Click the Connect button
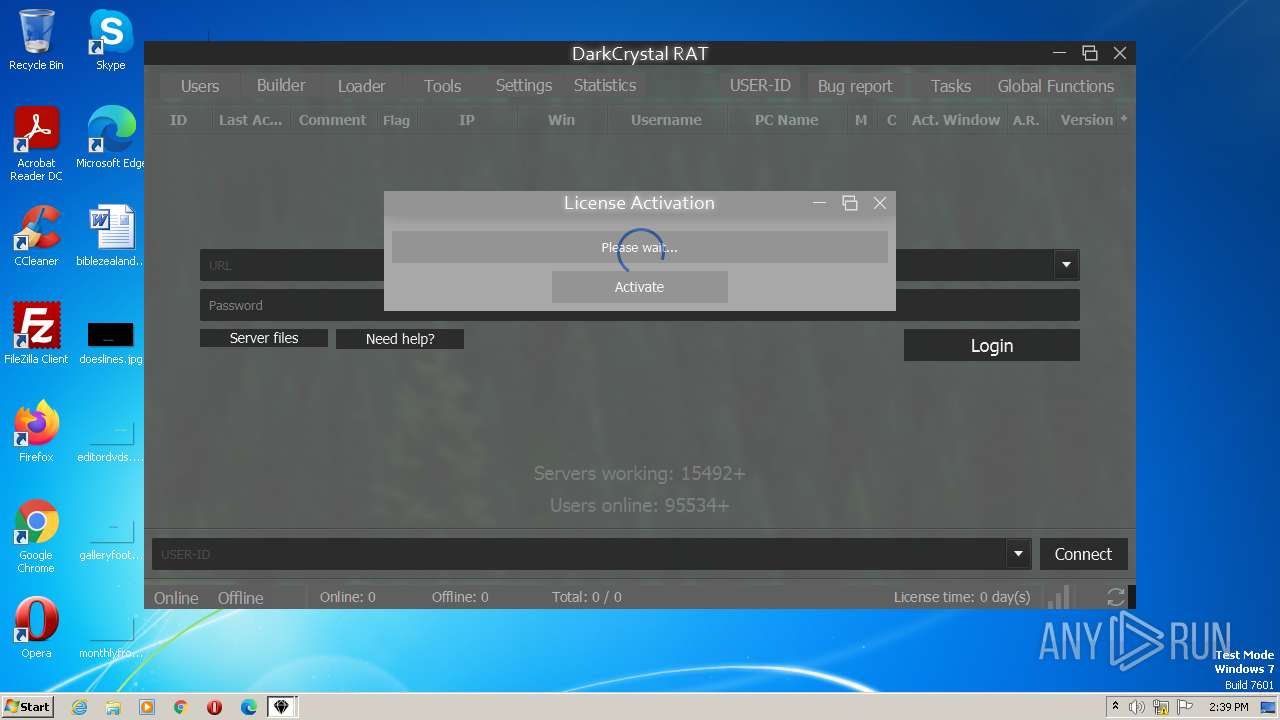Screen dimensions: 1280x720 [1083, 554]
